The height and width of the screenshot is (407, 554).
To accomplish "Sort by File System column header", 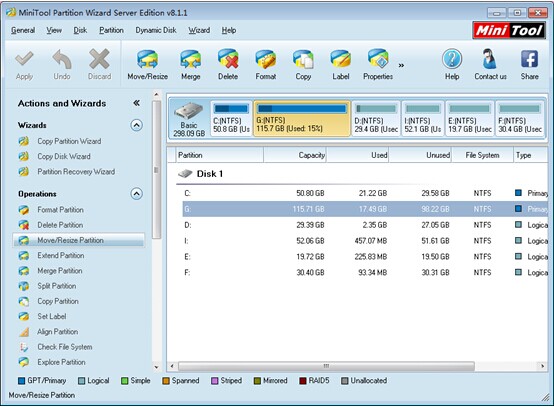I will [482, 155].
